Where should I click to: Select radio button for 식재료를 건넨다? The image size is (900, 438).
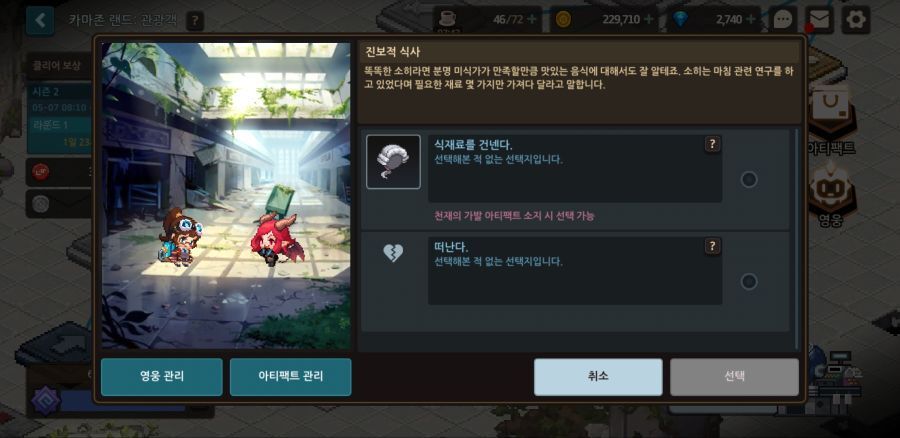(x=749, y=180)
